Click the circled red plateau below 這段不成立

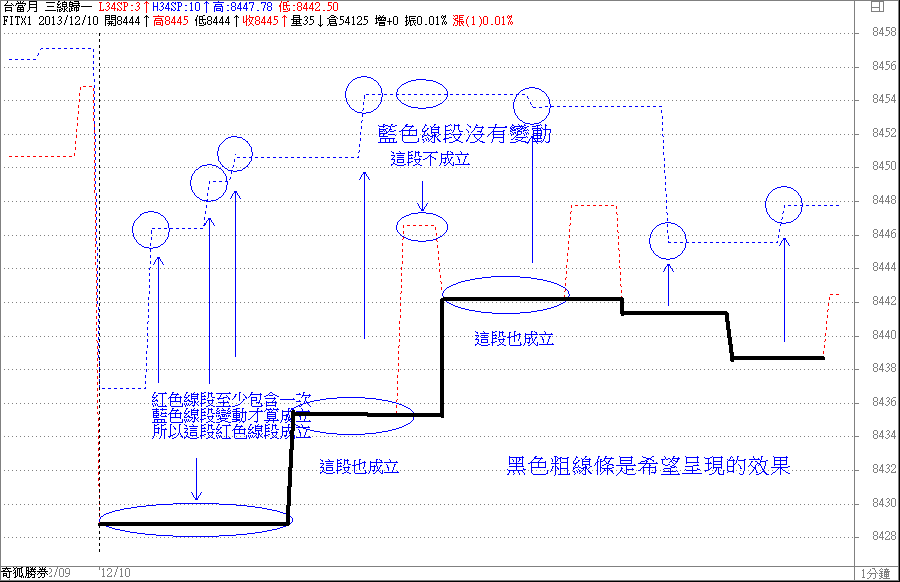(x=421, y=227)
